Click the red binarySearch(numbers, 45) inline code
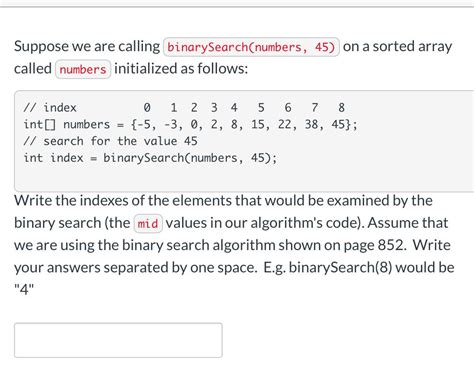The image size is (474, 383). pyautogui.click(x=251, y=47)
